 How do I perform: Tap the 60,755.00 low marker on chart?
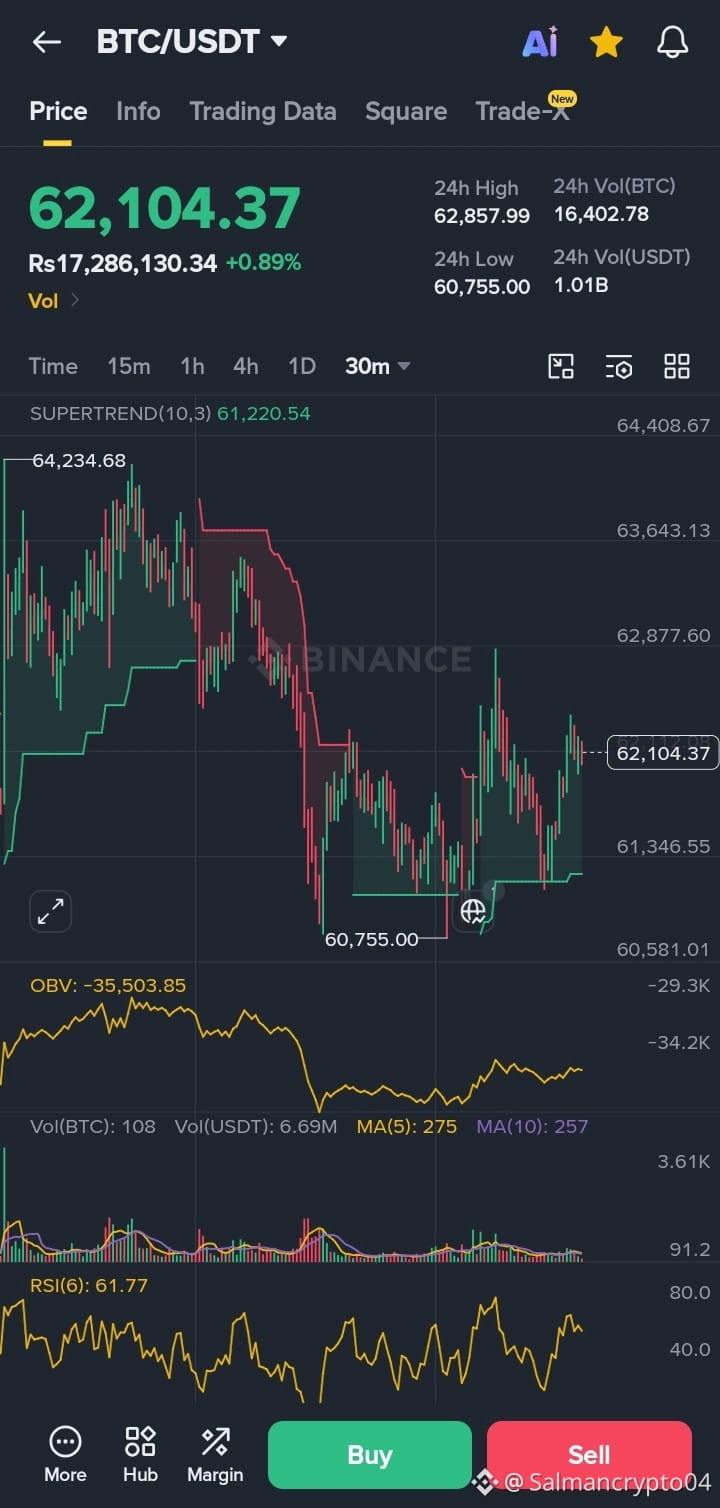point(371,939)
